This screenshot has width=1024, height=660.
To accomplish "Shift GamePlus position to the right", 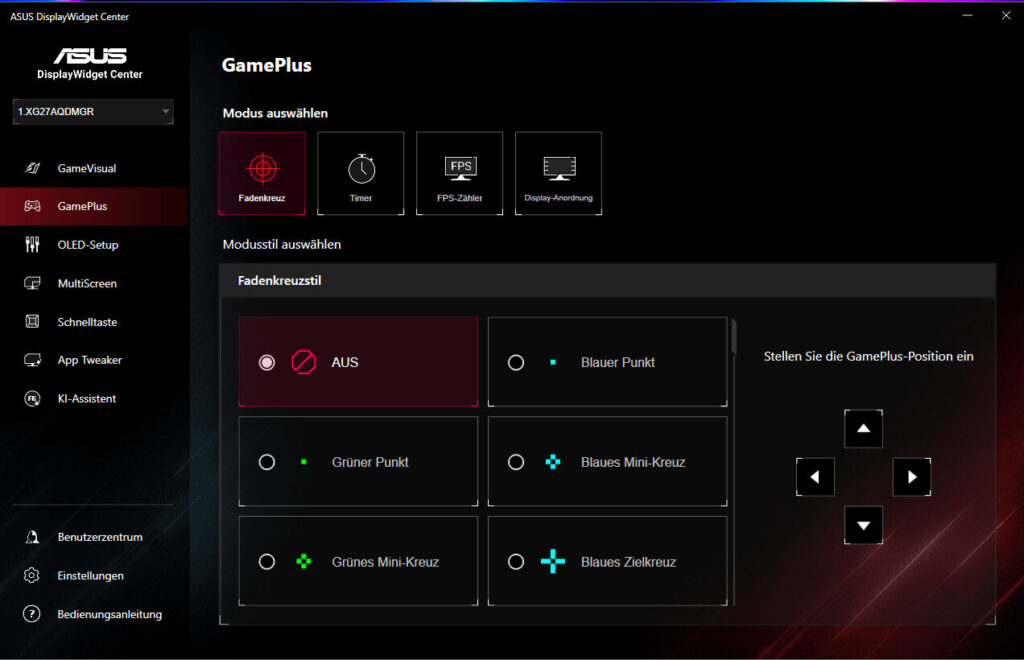I will point(912,477).
